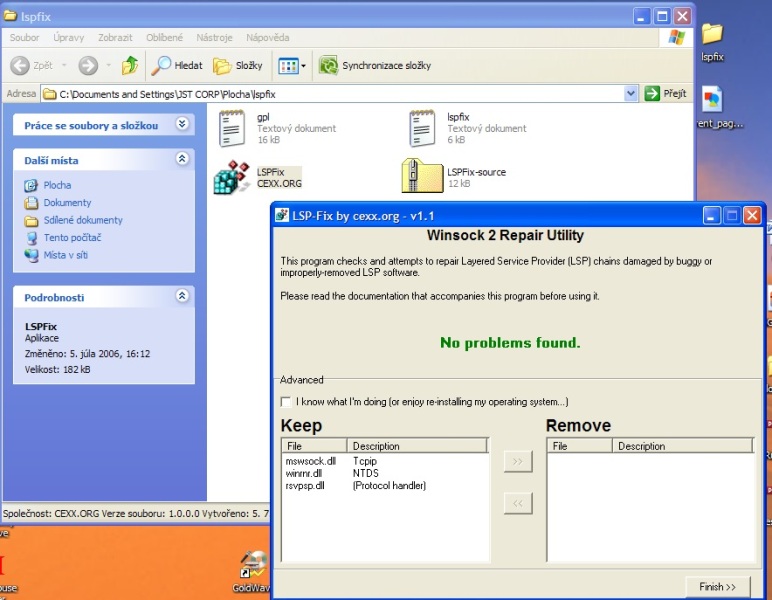Expand the Práce se soubory a složkou panel
The height and width of the screenshot is (600, 772).
coord(182,125)
